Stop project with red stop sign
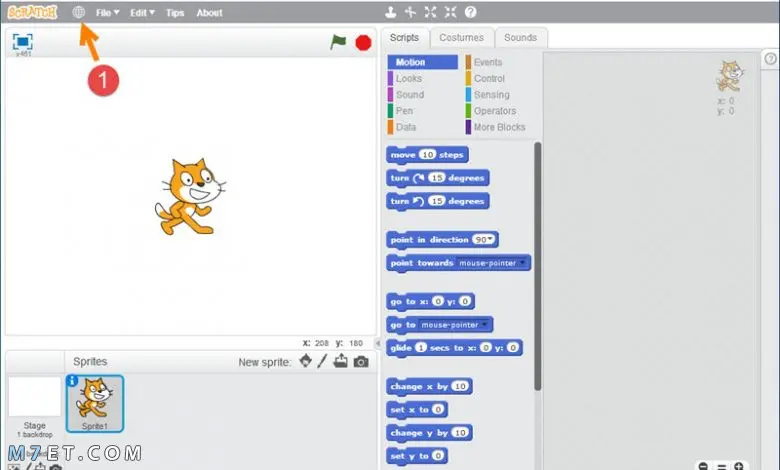The image size is (780, 470). 363,43
